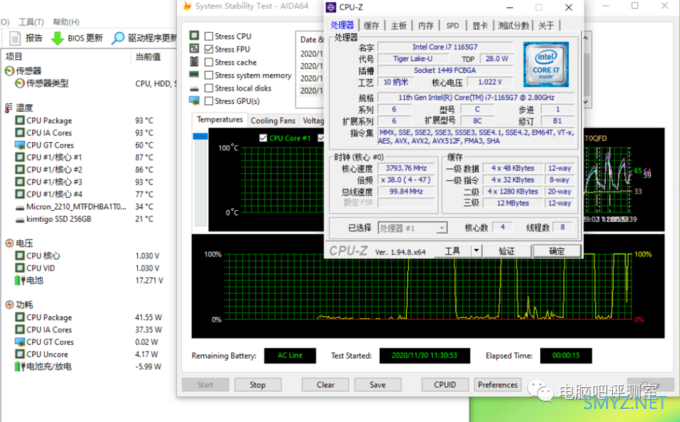Viewport: 680px width, 422px height.
Task: Select the CPU VID 1.030 V row
Action: click(x=89, y=268)
